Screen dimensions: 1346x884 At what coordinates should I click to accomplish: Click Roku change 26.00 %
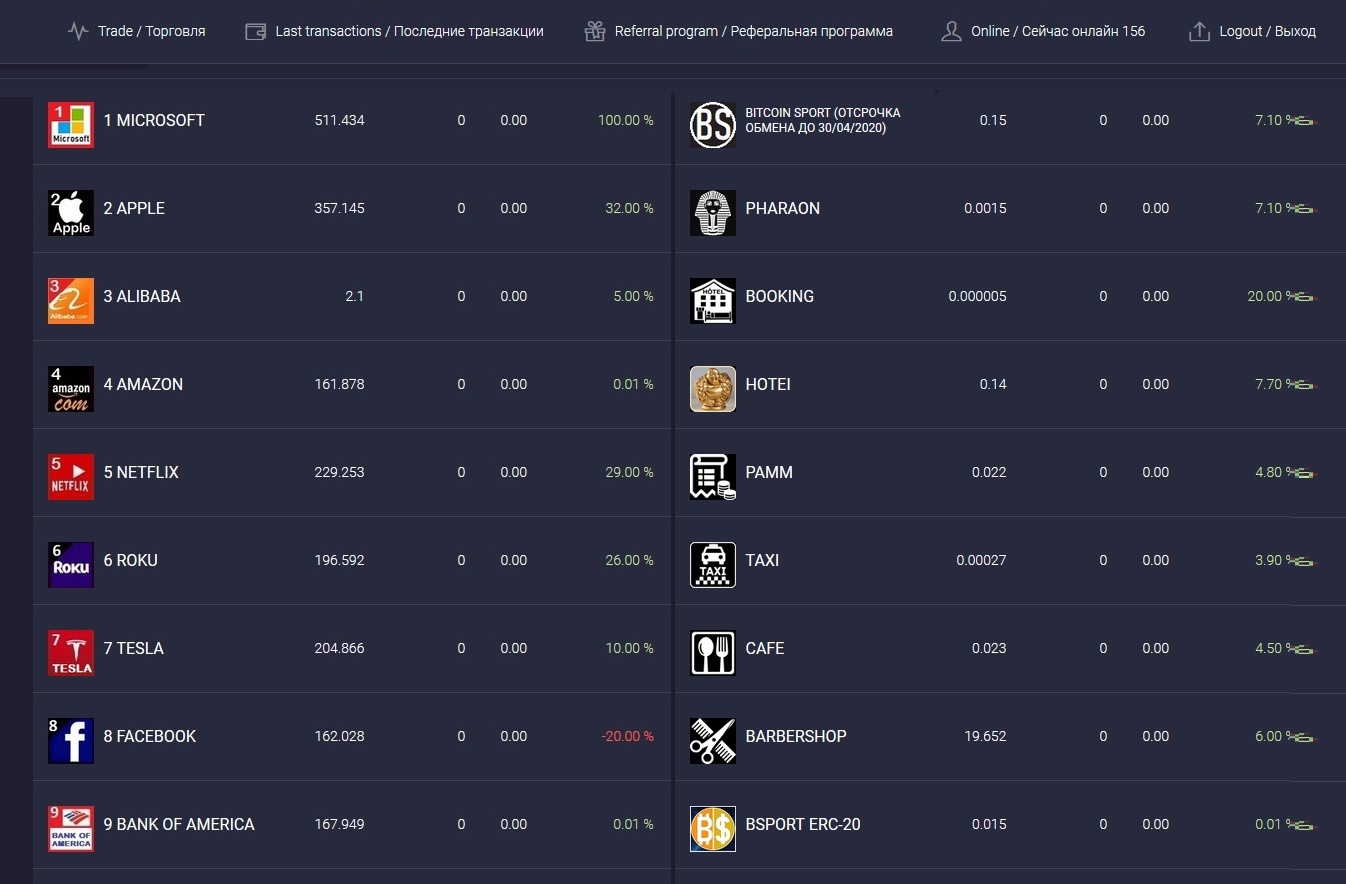pyautogui.click(x=629, y=560)
